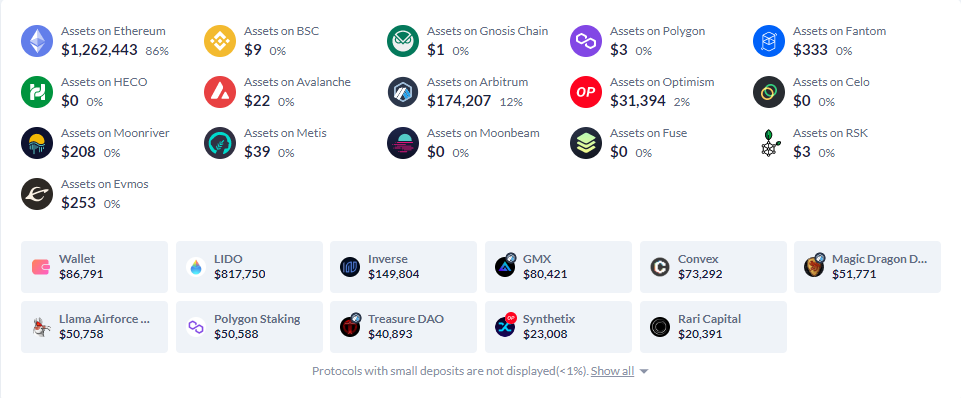Viewport: 961px width, 398px height.
Task: Click the Ethereum chain icon
Action: coord(37,41)
